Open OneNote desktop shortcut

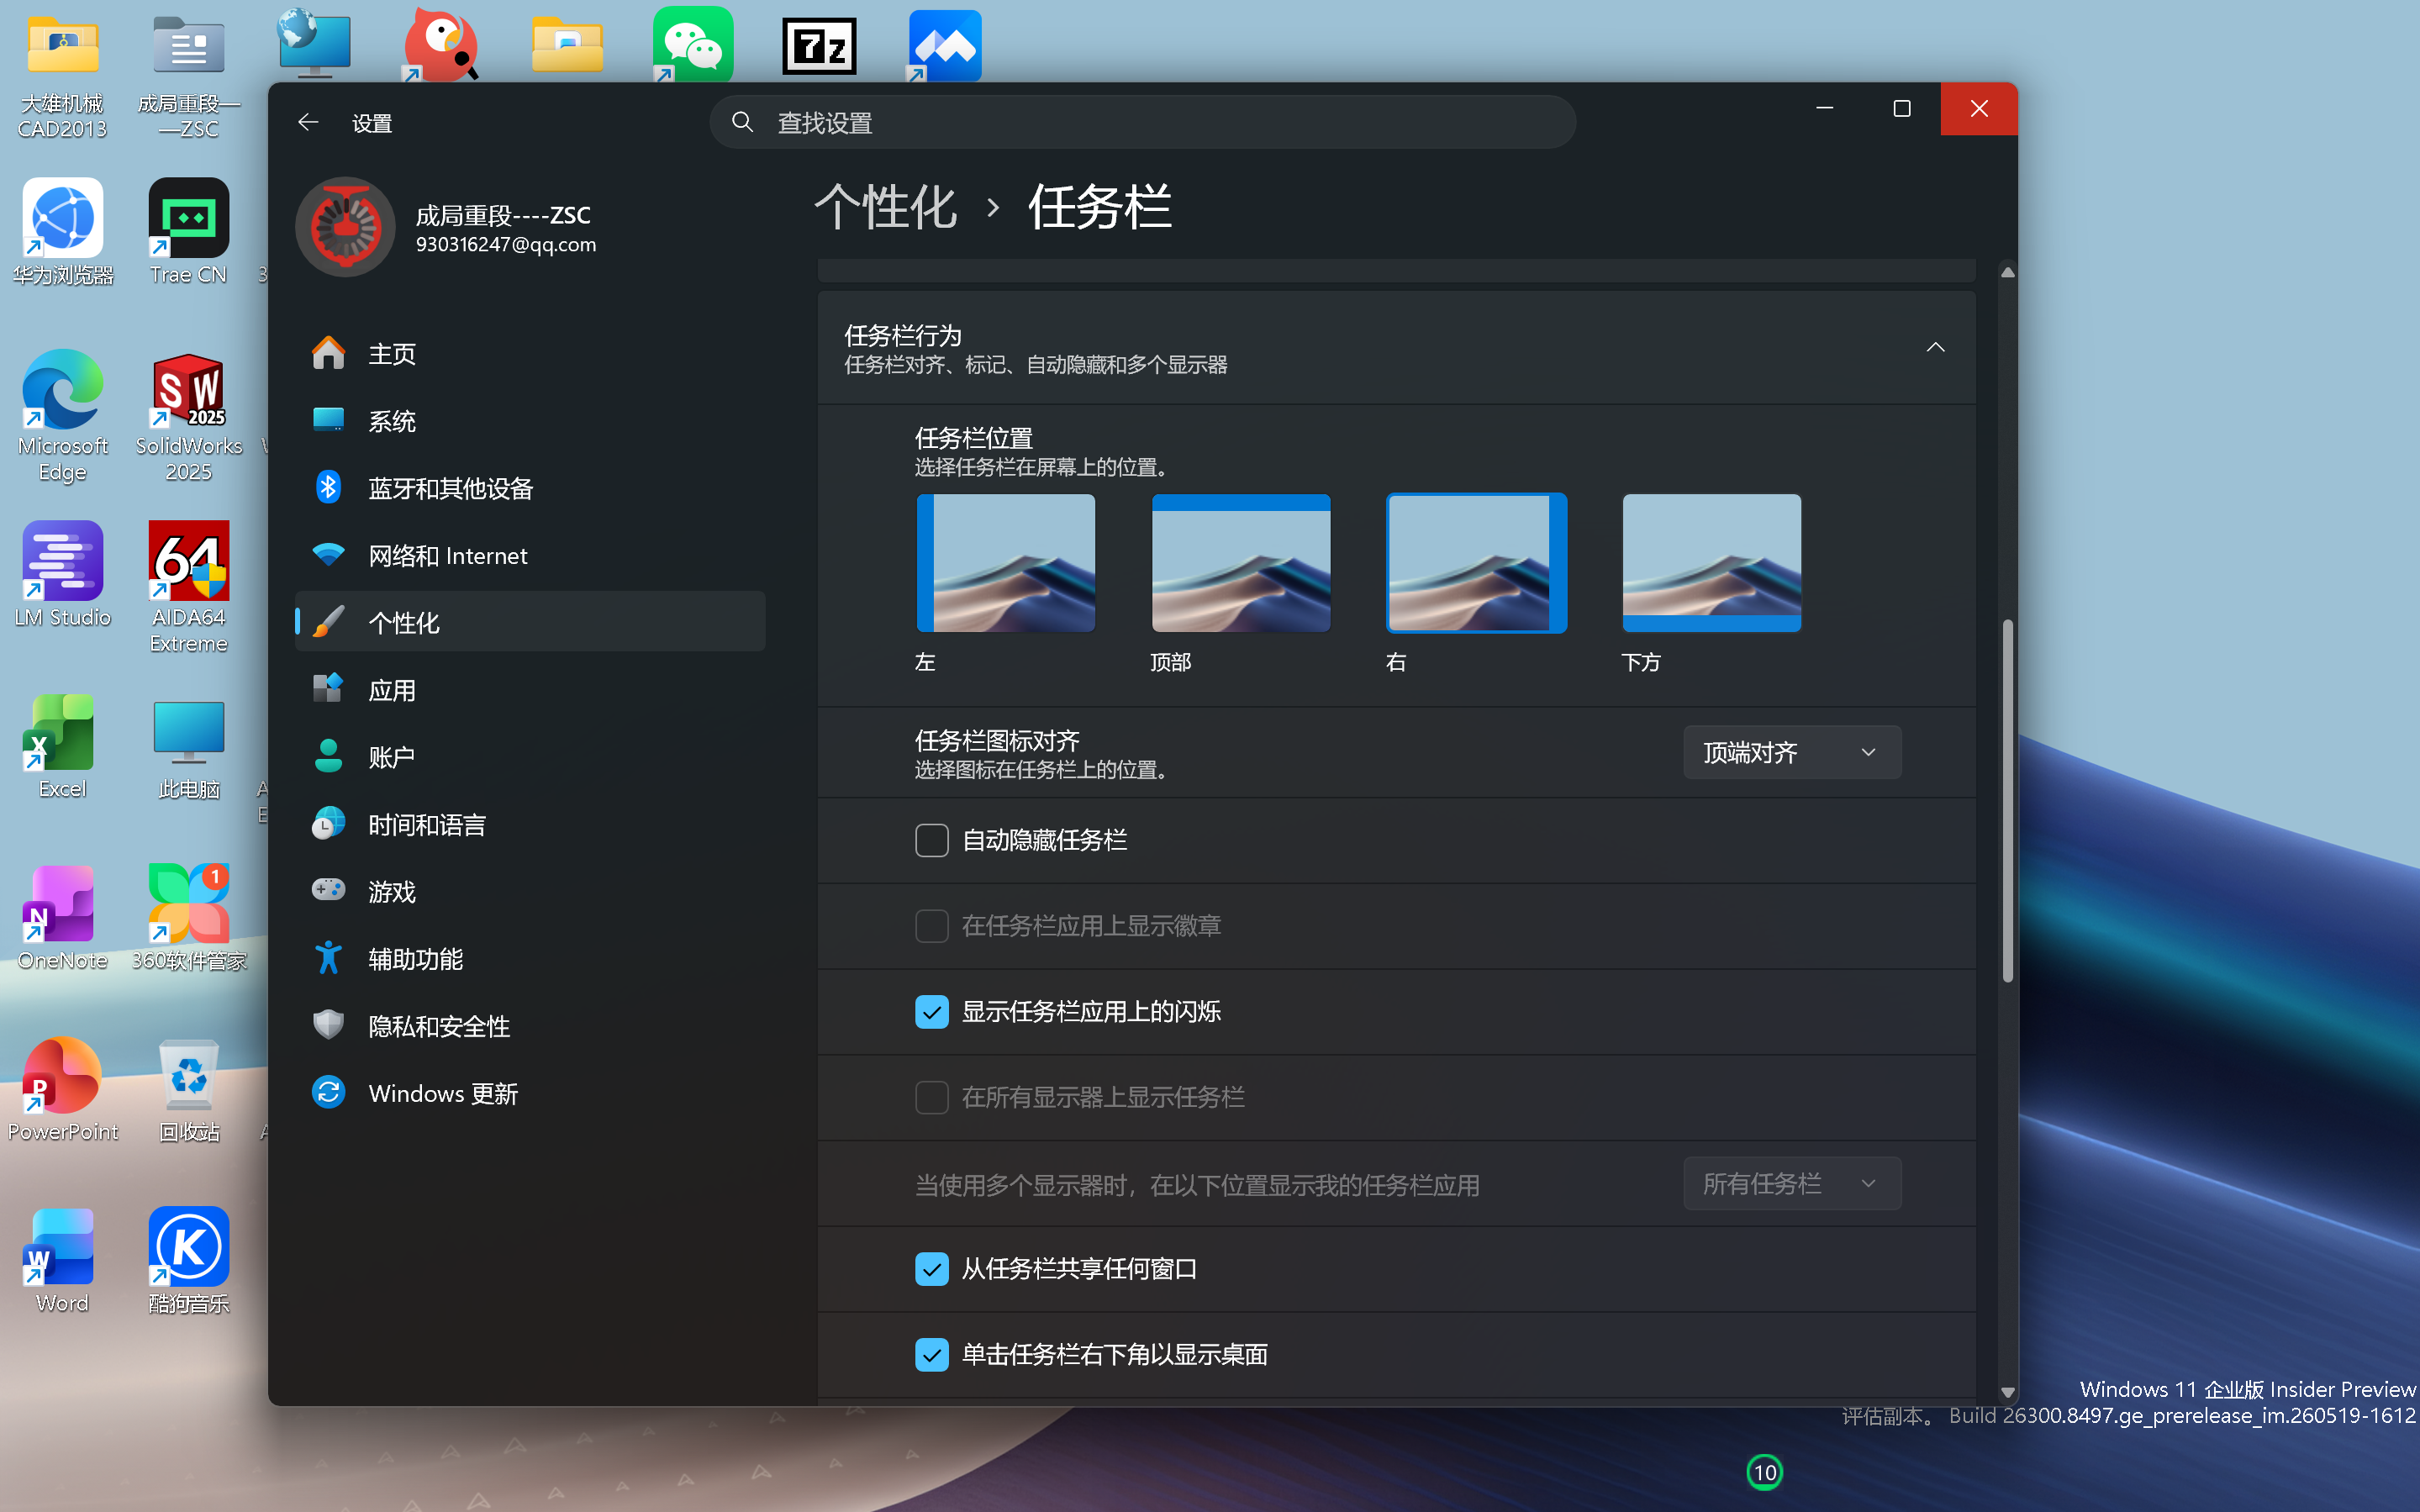(62, 918)
